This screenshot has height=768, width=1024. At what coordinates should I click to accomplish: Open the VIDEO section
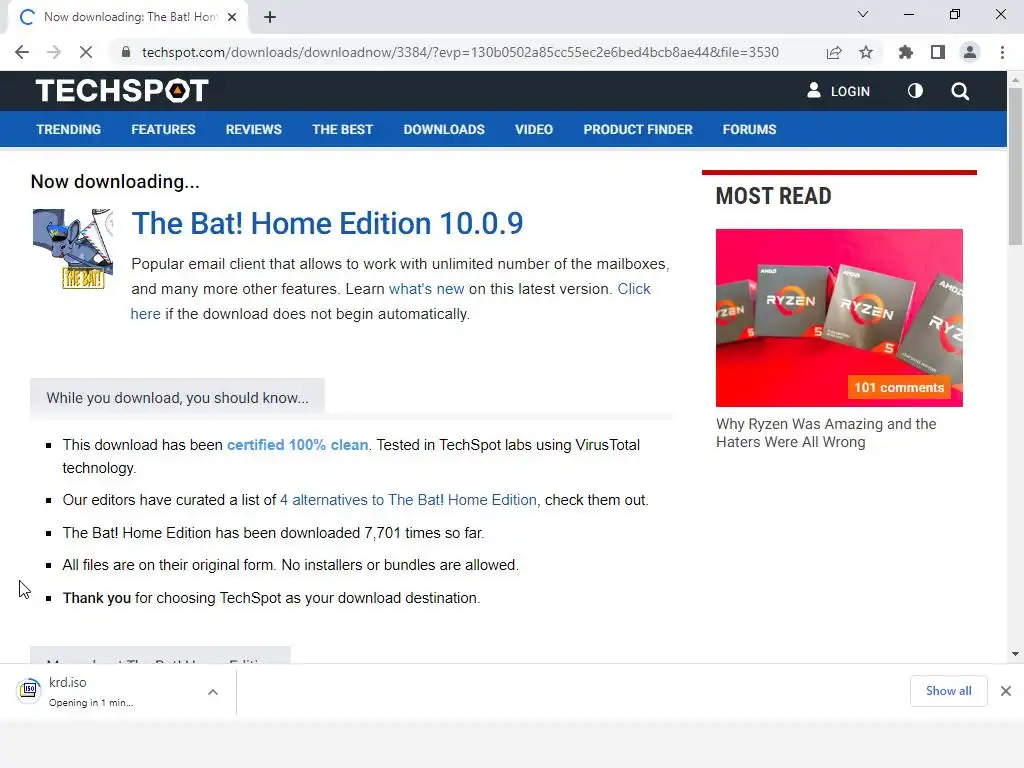(x=534, y=129)
